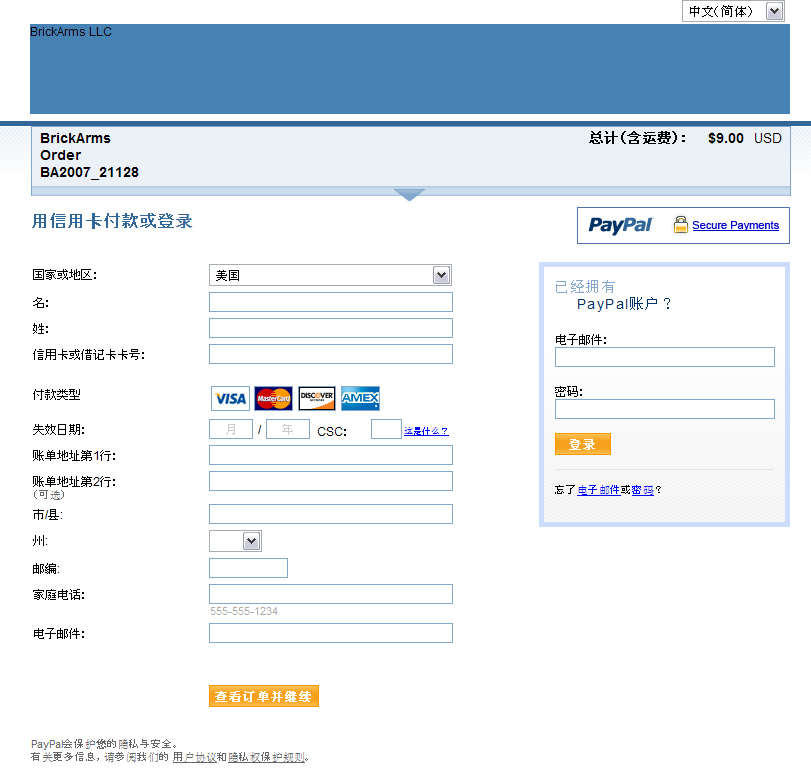Open the 隐私权保护规则 link
The width and height of the screenshot is (811, 768).
[x=266, y=757]
